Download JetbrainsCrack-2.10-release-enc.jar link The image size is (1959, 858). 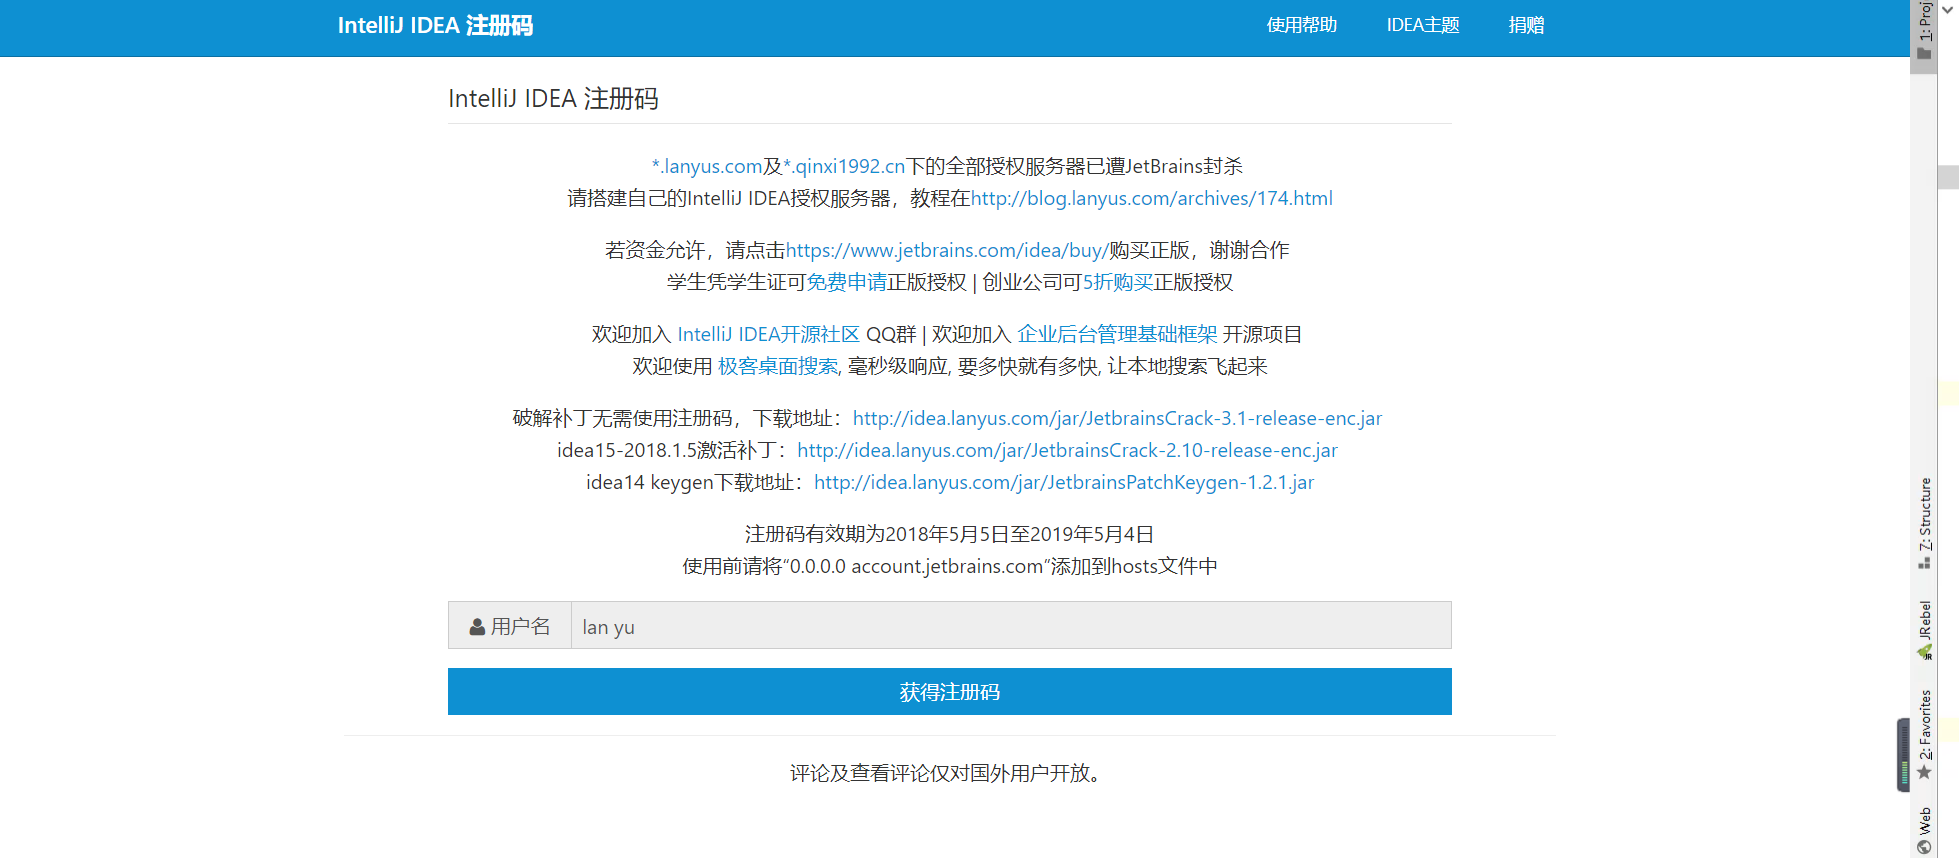coord(1067,450)
